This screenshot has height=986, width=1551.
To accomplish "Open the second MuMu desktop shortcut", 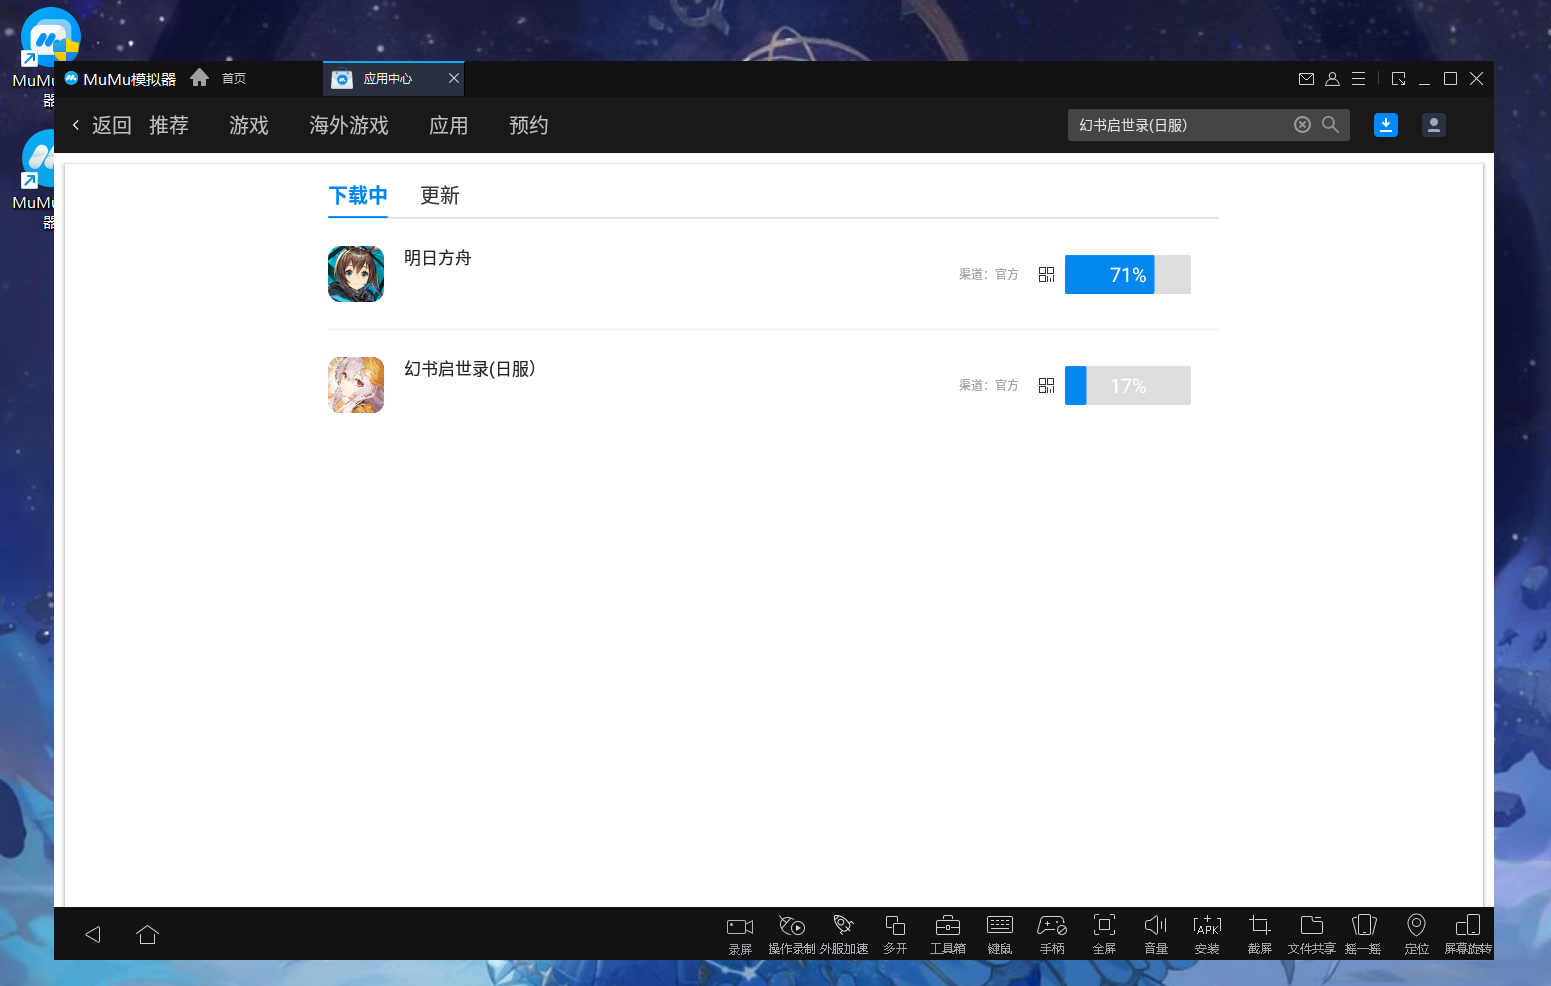I will pyautogui.click(x=38, y=178).
